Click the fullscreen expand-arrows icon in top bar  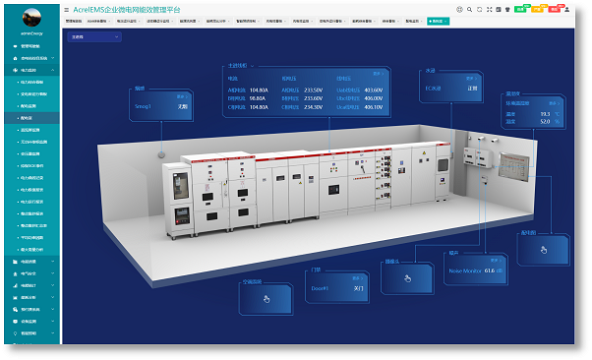coord(489,9)
